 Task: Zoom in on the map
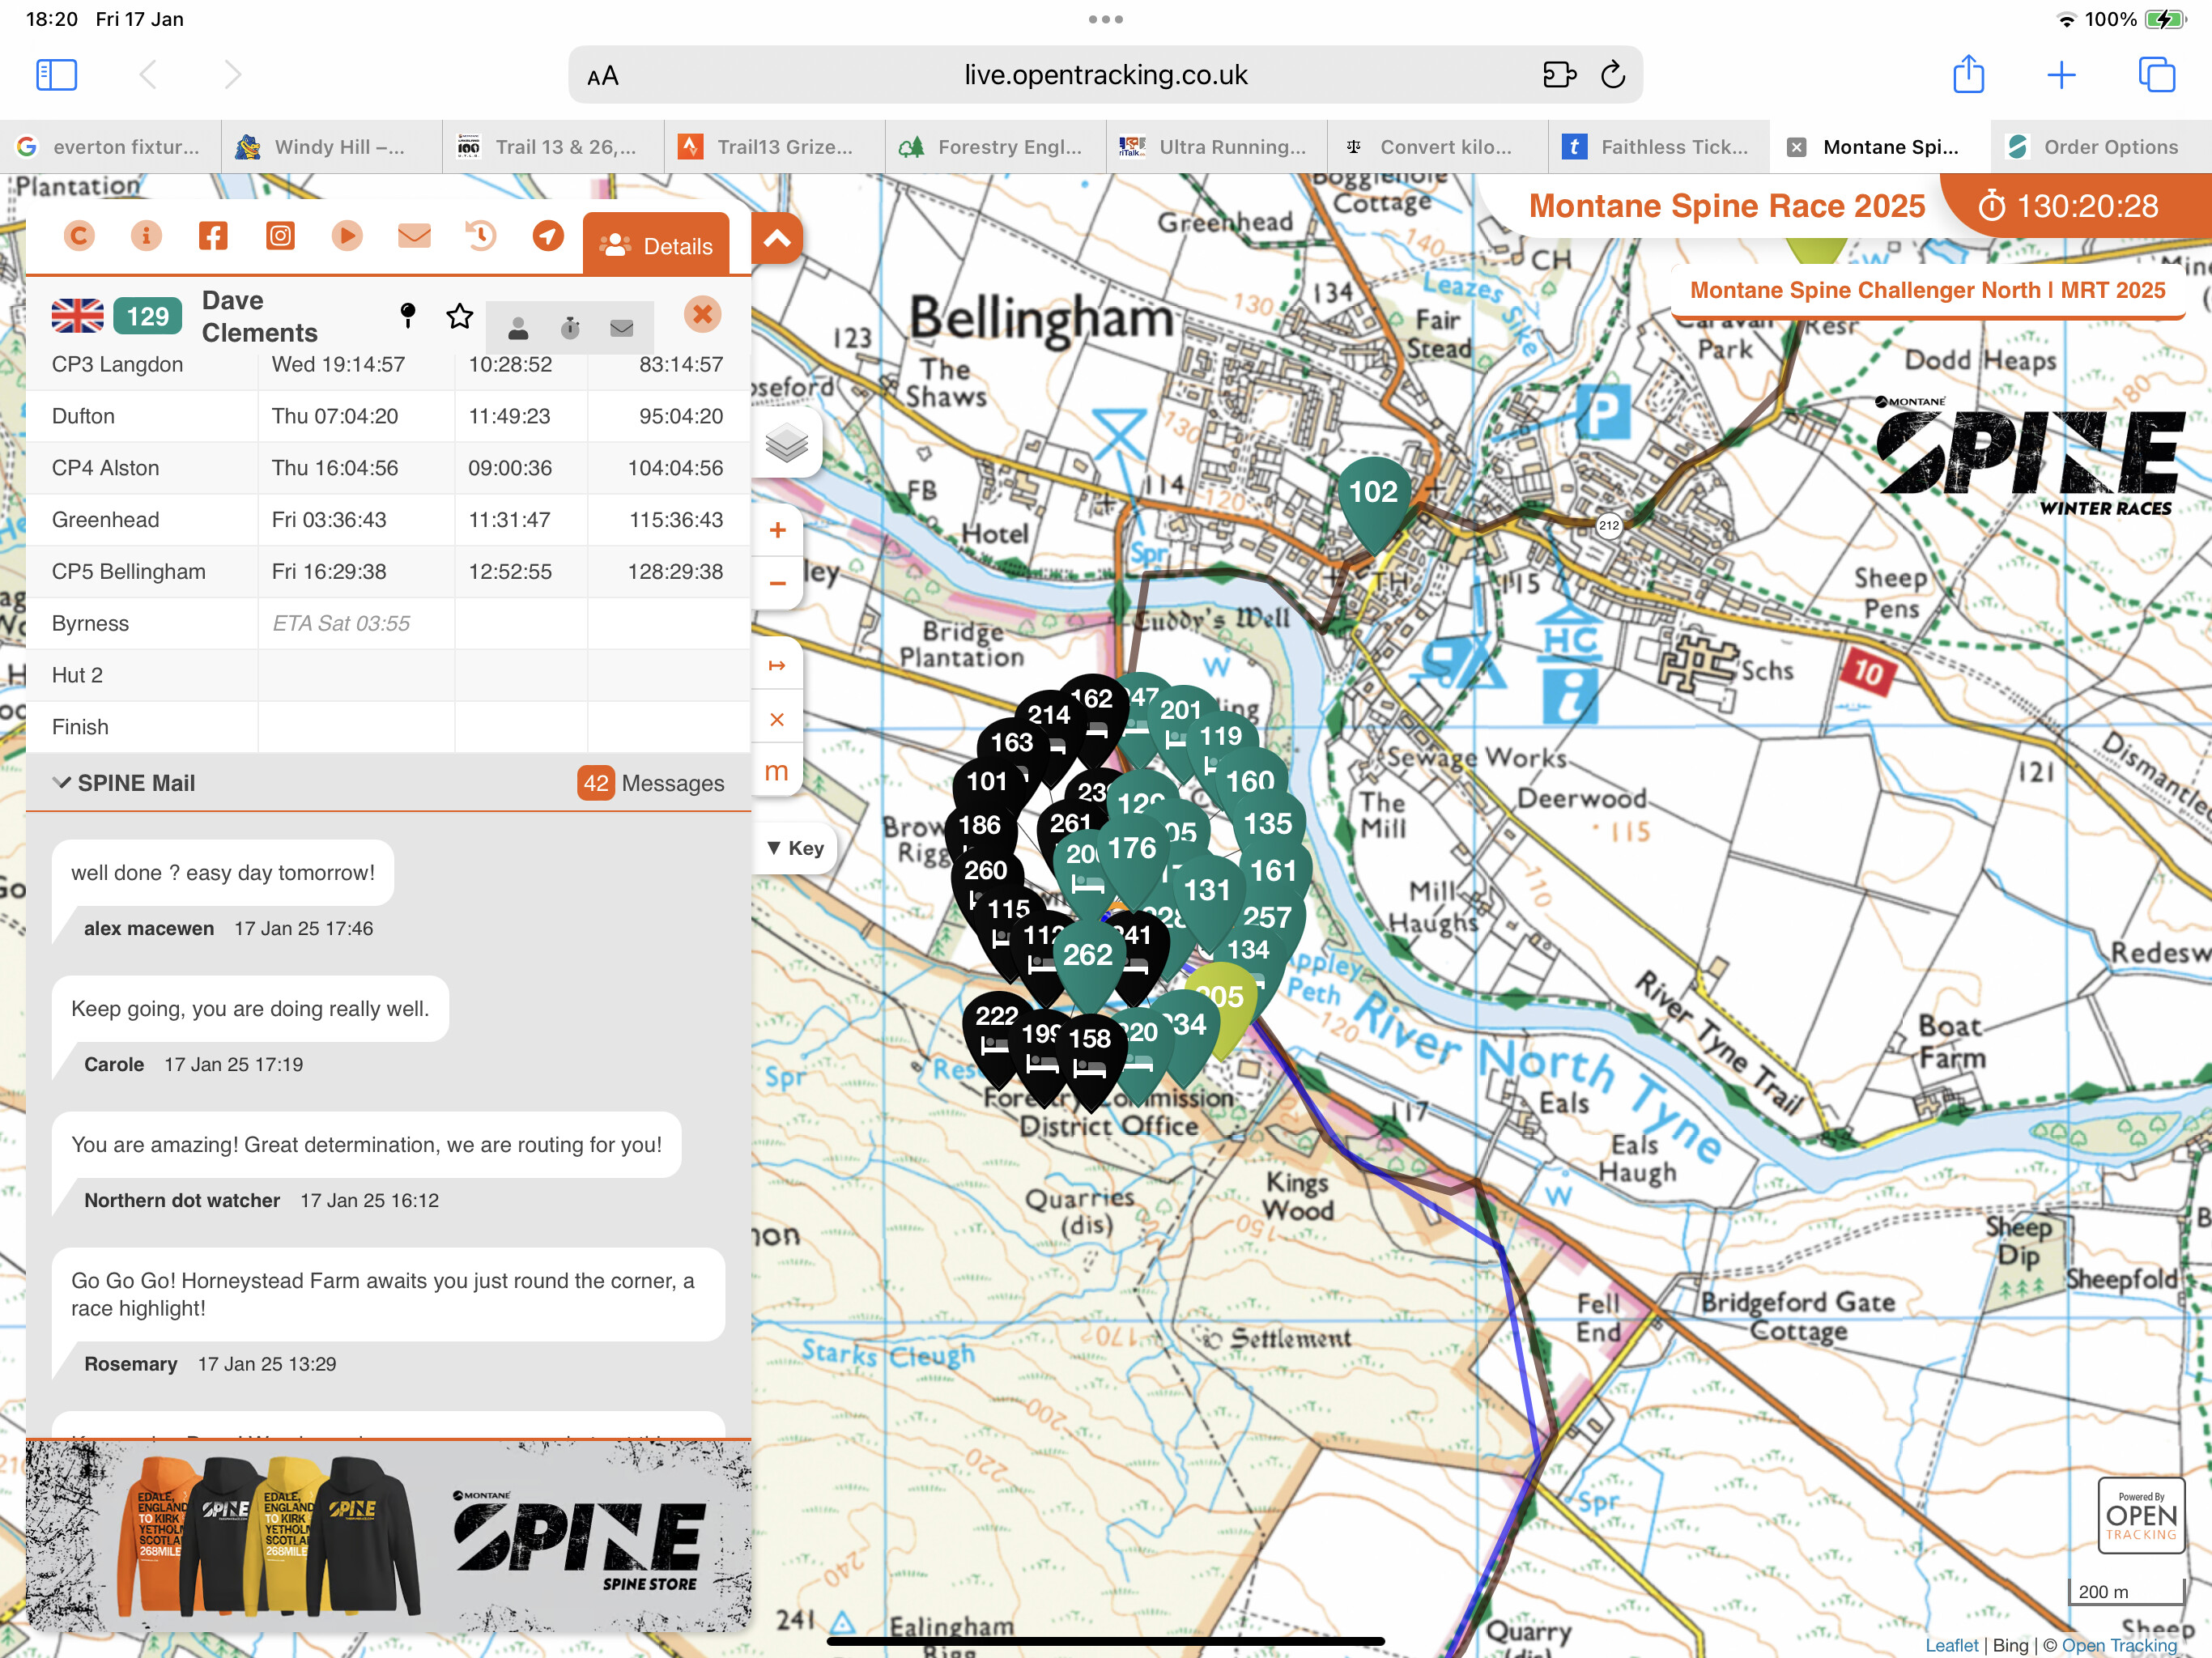pyautogui.click(x=777, y=530)
